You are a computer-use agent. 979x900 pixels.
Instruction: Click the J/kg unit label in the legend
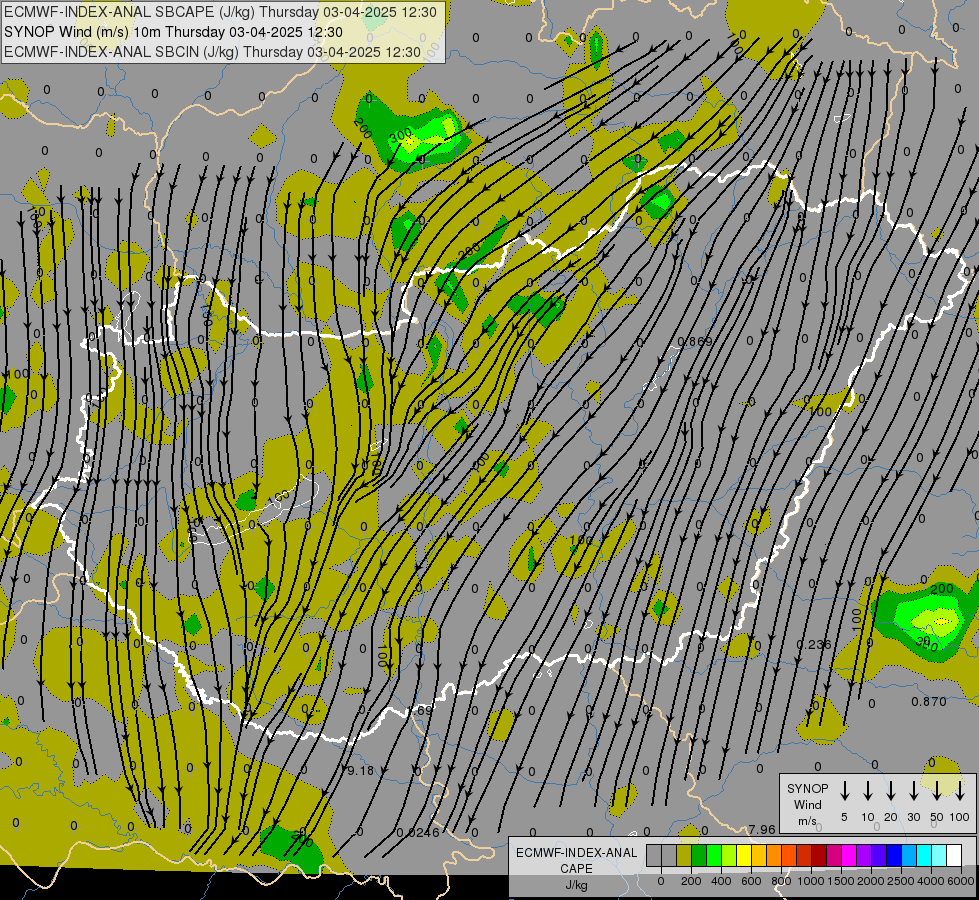click(576, 885)
